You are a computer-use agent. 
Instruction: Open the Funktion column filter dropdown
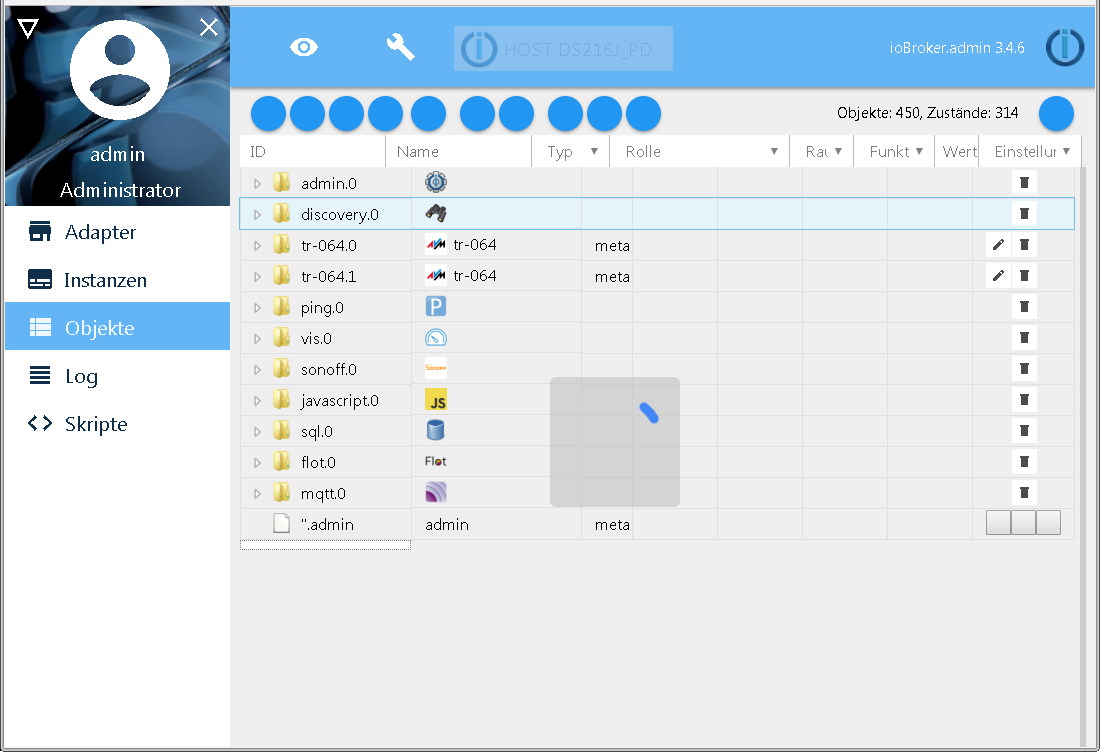(x=919, y=152)
